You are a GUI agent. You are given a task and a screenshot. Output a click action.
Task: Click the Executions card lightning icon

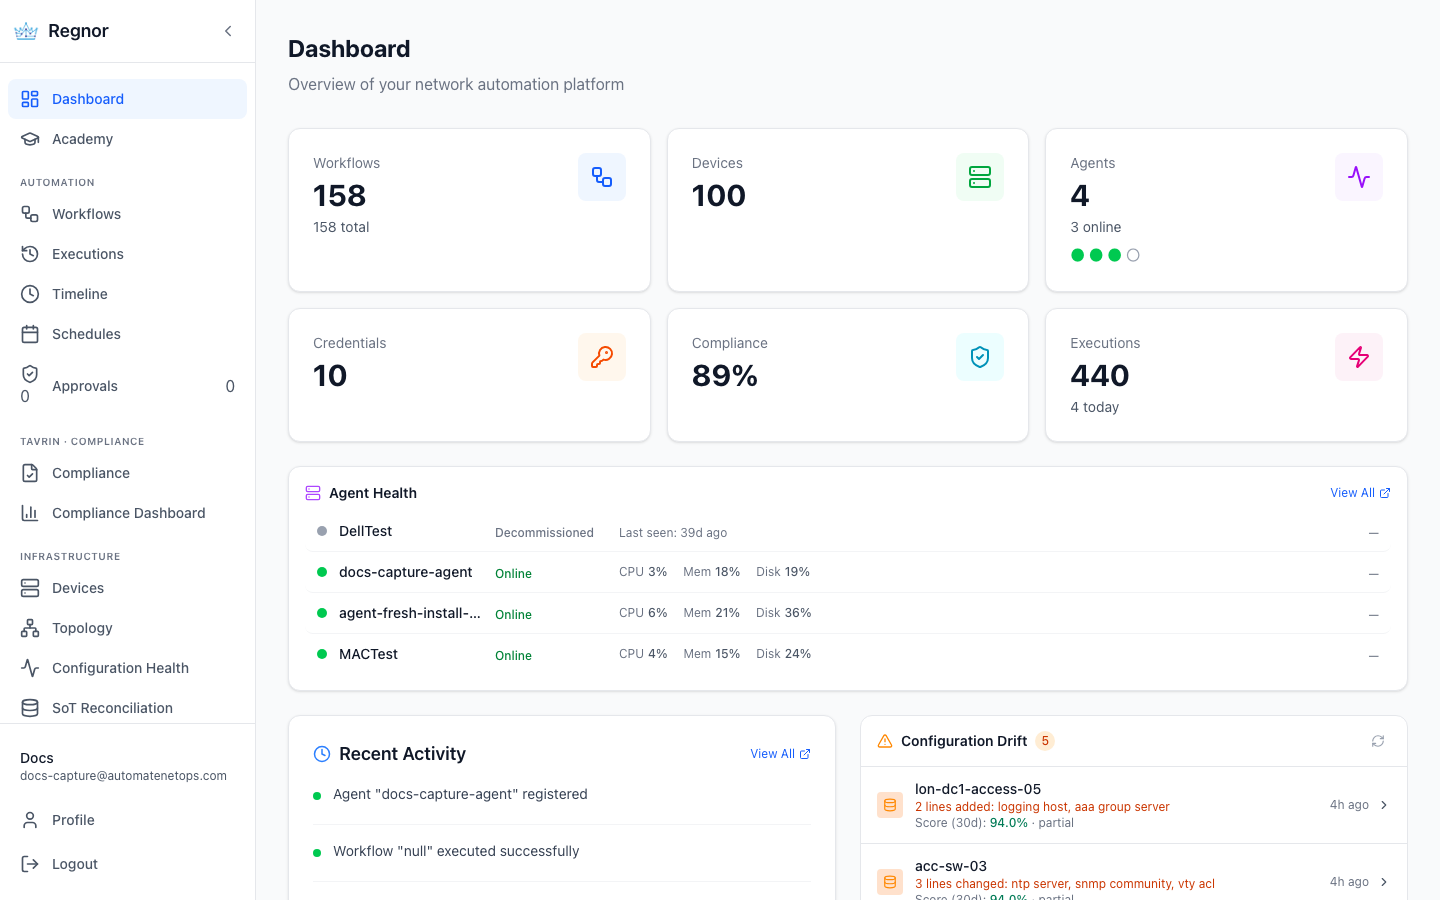pos(1359,357)
